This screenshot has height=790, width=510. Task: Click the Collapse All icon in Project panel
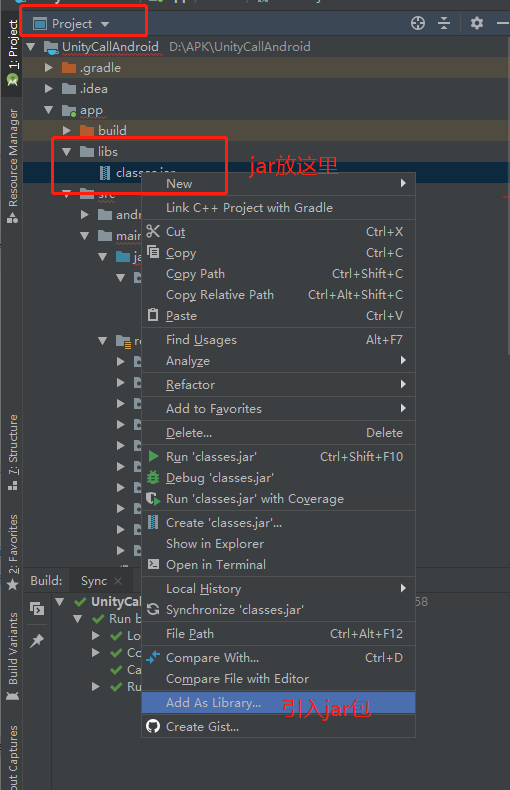pos(444,23)
